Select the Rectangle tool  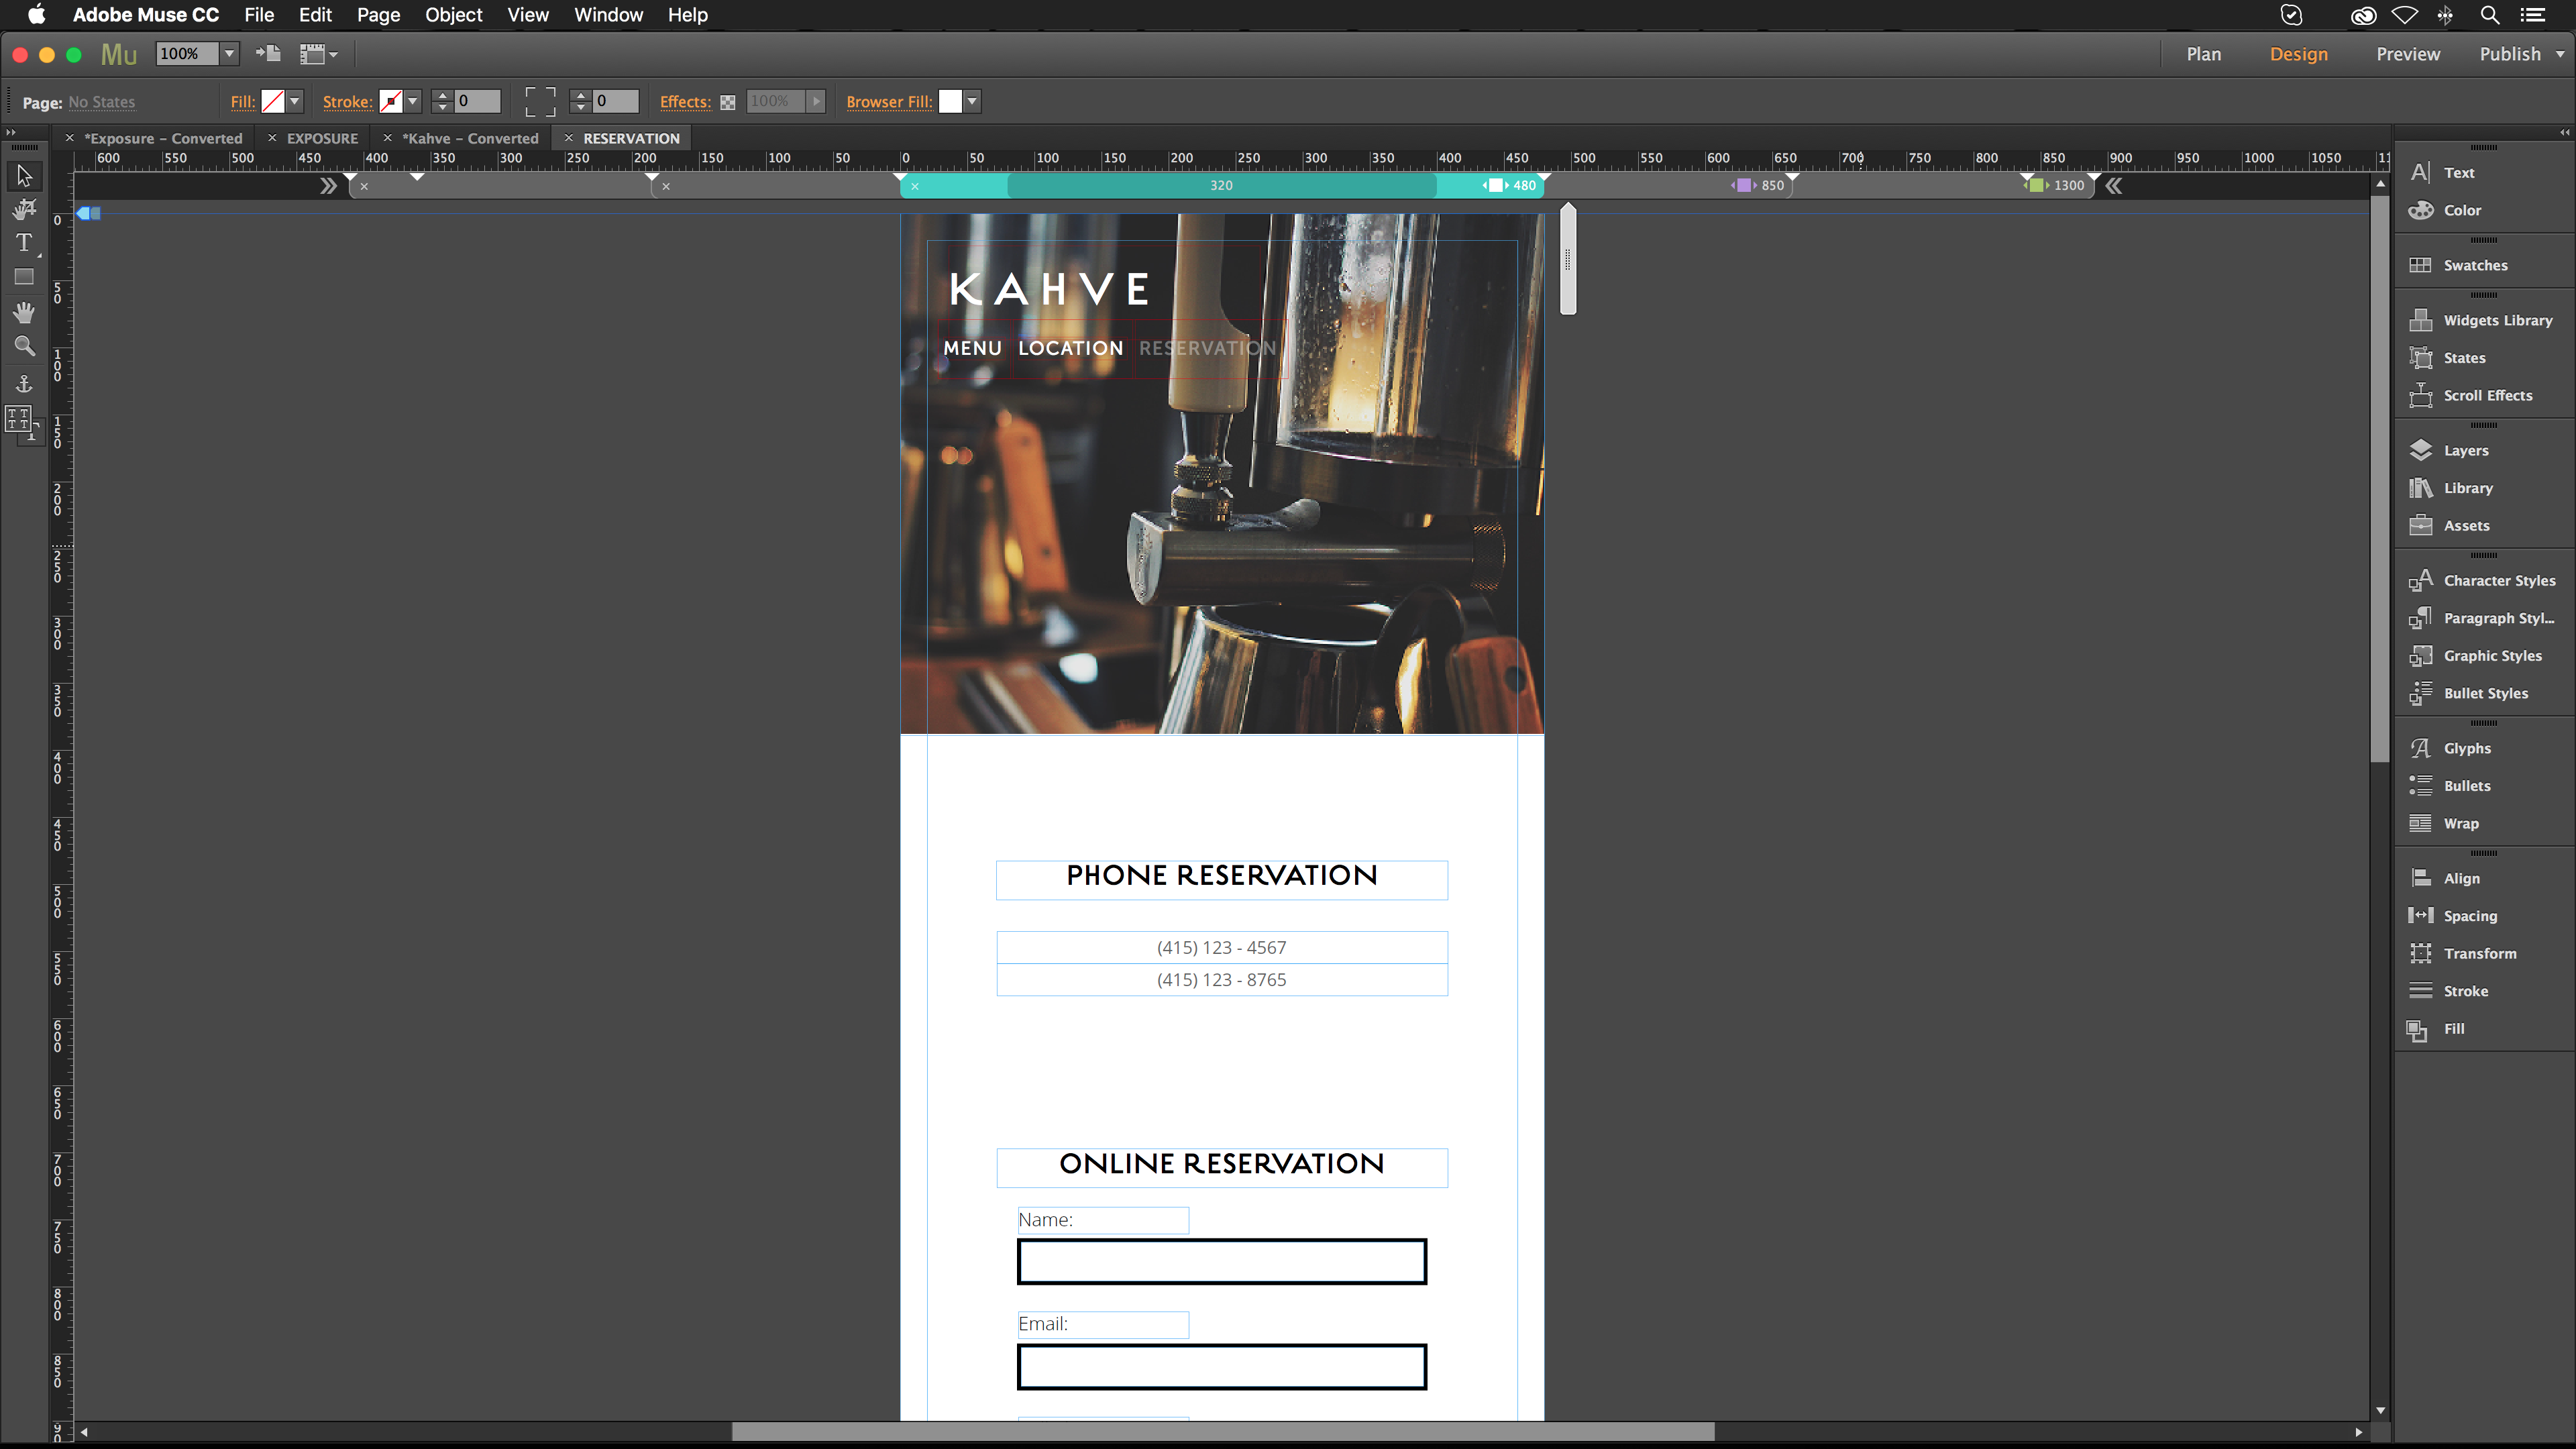tap(24, 277)
